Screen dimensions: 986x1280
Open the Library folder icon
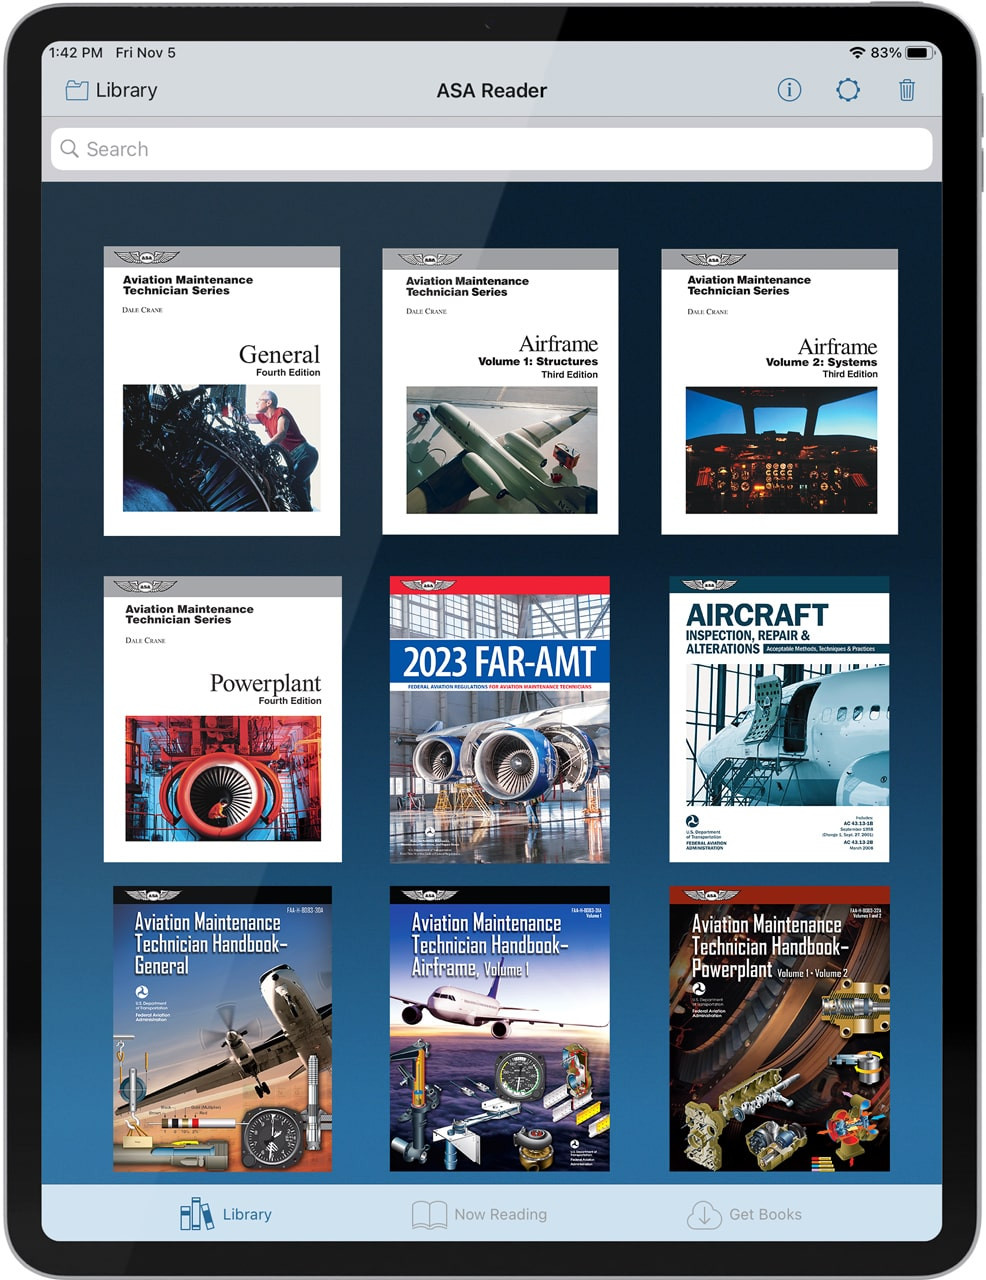tap(77, 90)
